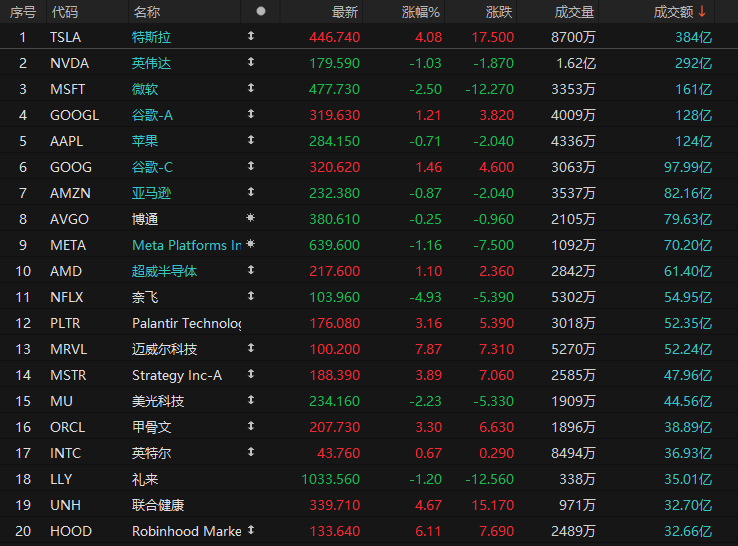Select the PLTR ticker code
This screenshot has height=546, width=738.
[65, 323]
